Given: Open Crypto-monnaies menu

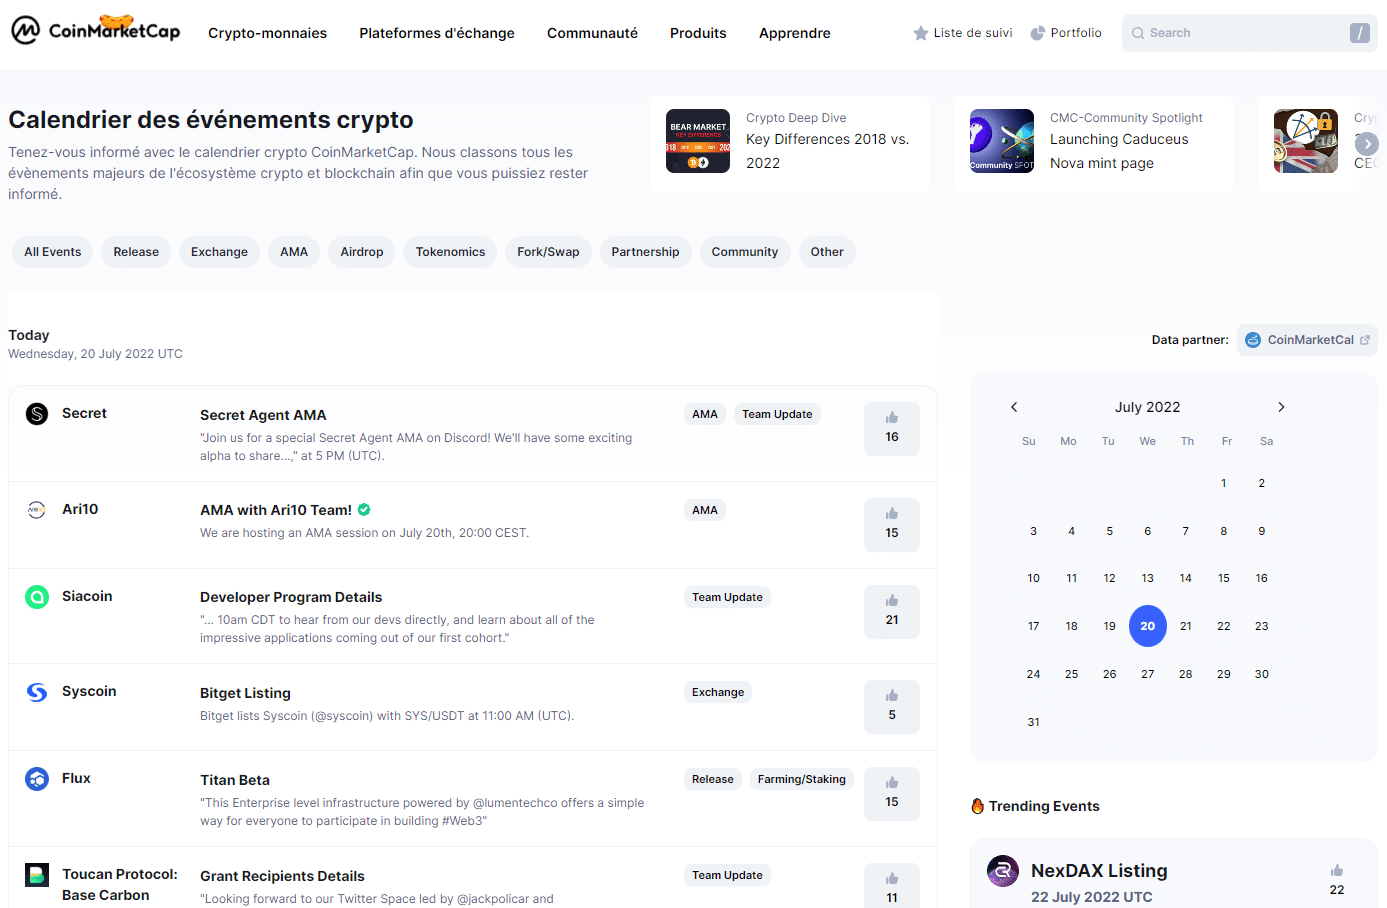Looking at the screenshot, I should pos(267,33).
